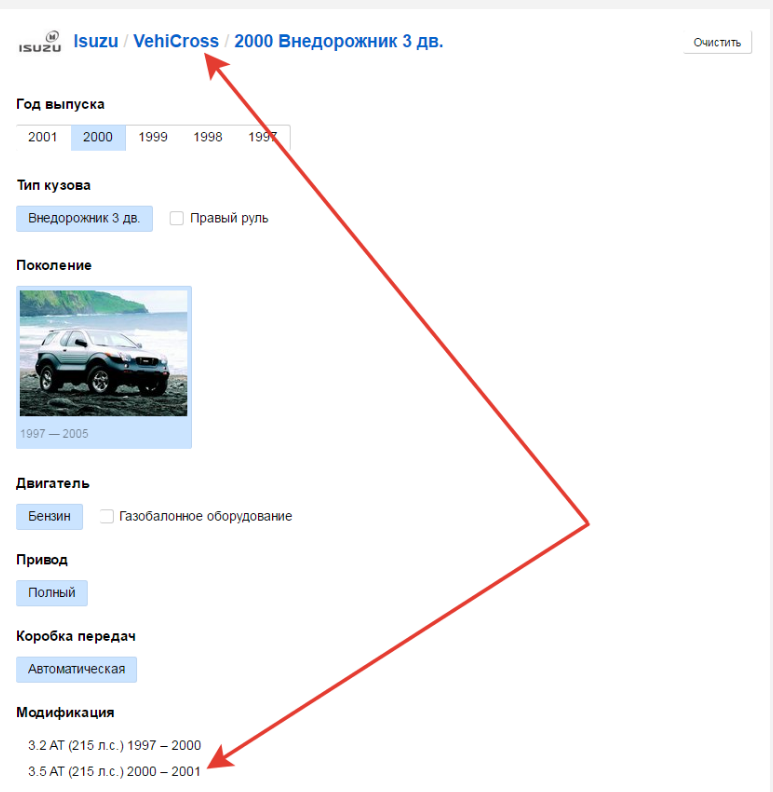Toggle Газобалонное оборудование checkbox
This screenshot has width=773, height=792.
(106, 516)
